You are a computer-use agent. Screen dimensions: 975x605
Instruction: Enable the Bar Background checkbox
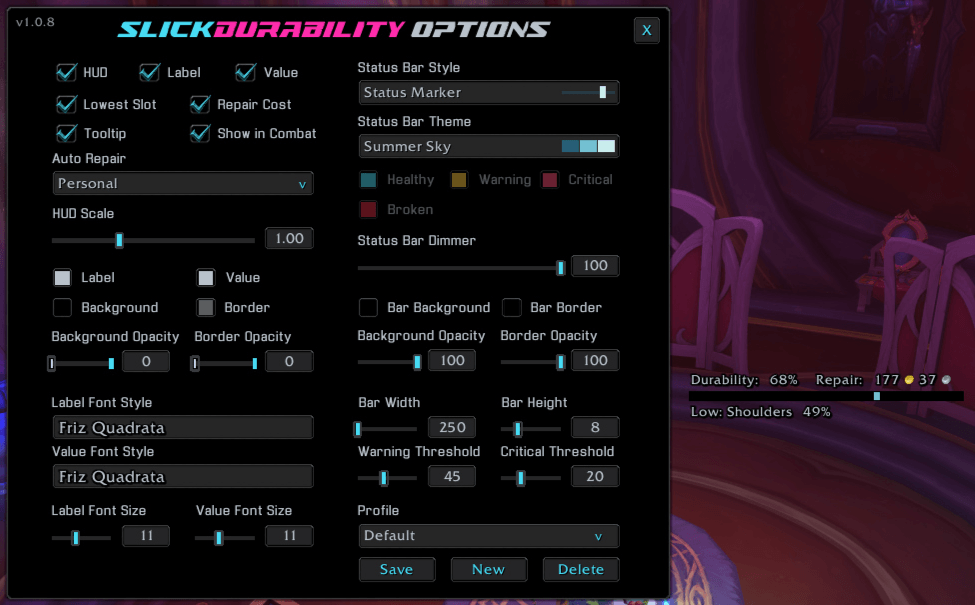(x=368, y=307)
